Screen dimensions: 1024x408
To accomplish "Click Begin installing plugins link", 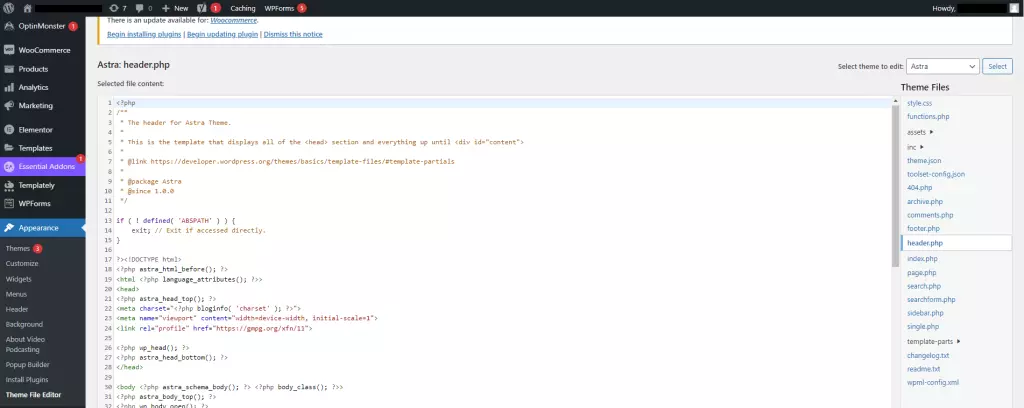I will (x=144, y=34).
